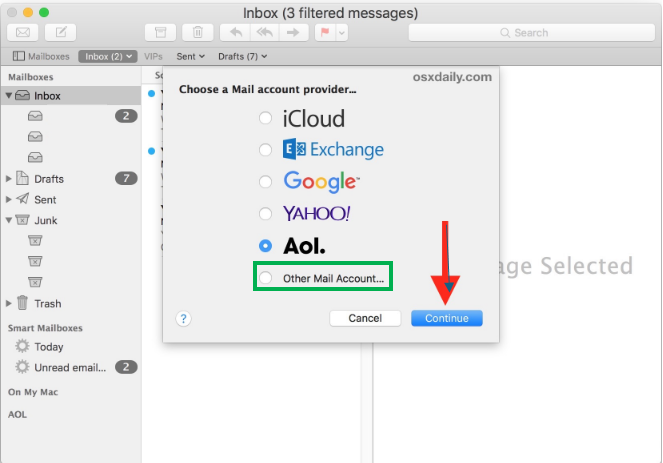663x463 pixels.
Task: Compose a new message with pencil icon
Action: coord(60,32)
